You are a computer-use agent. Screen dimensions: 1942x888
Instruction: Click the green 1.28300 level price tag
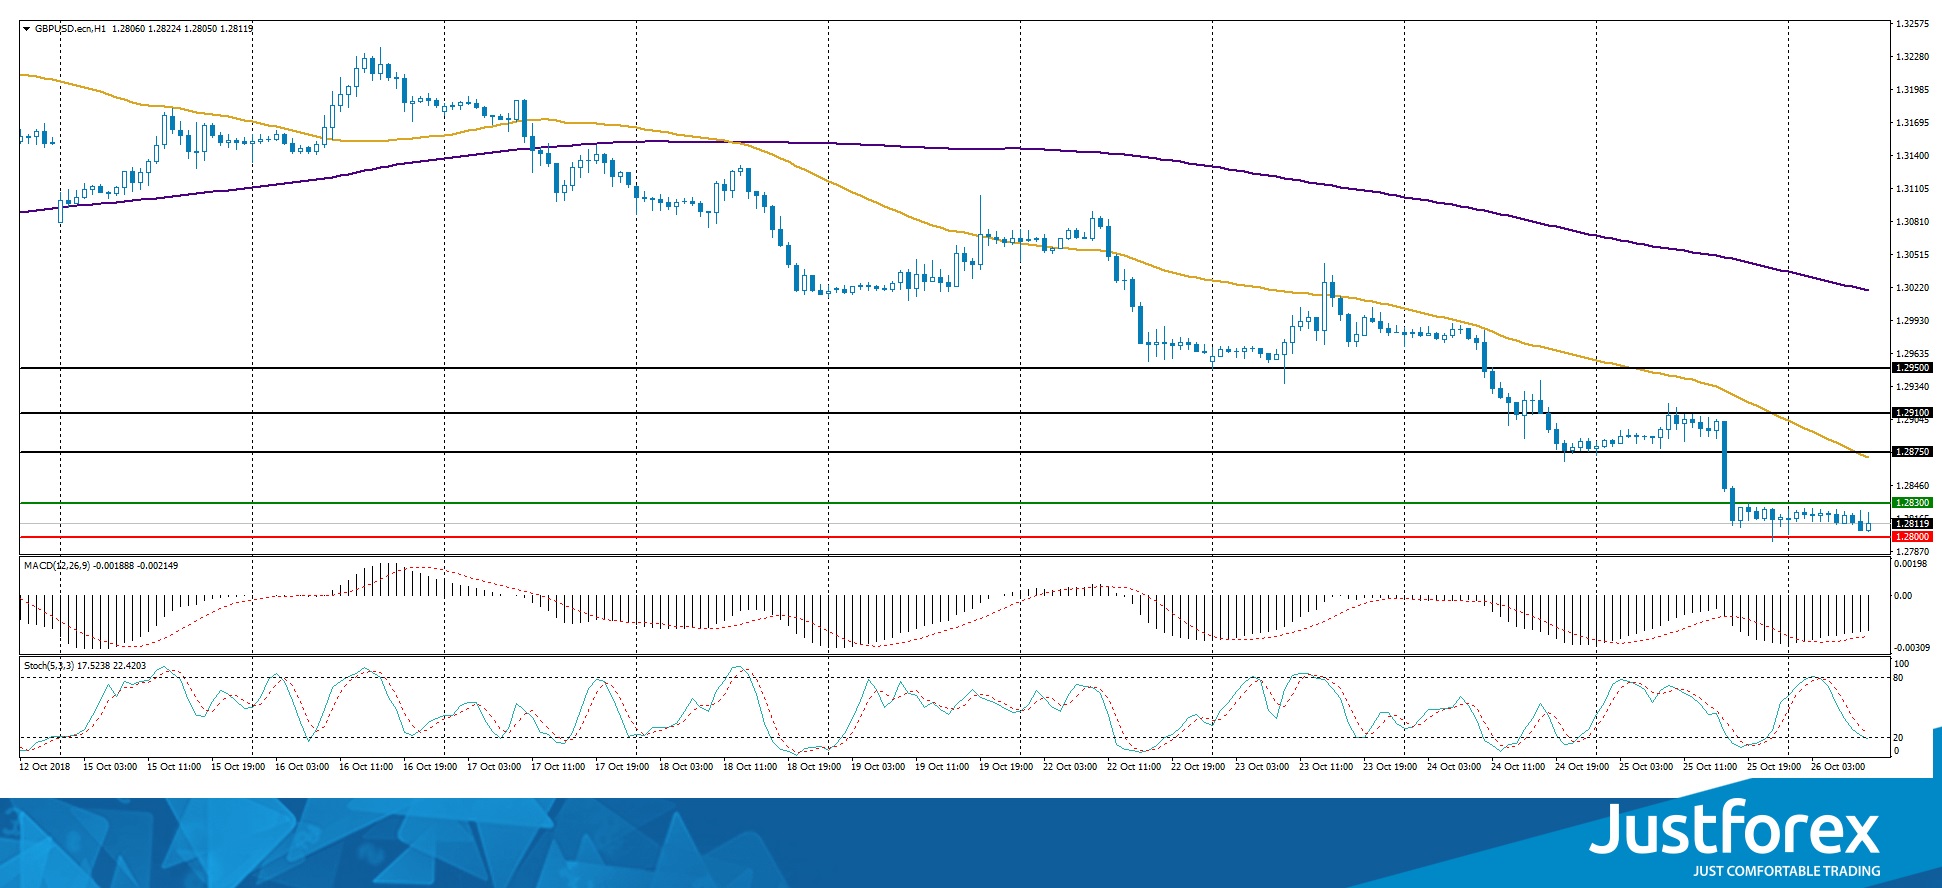point(1913,503)
